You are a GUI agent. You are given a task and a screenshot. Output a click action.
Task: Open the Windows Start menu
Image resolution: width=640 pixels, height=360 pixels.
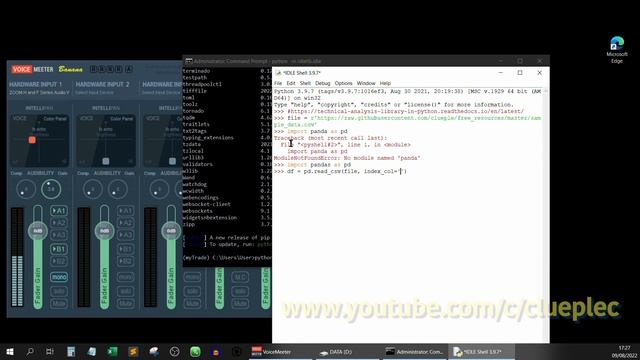point(10,351)
